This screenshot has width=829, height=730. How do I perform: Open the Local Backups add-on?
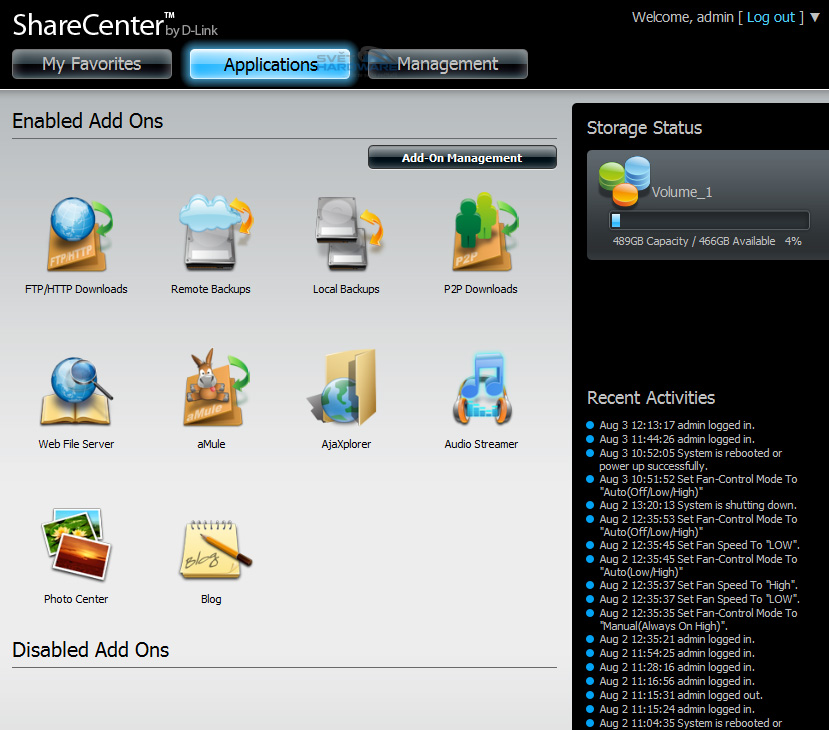pyautogui.click(x=346, y=235)
